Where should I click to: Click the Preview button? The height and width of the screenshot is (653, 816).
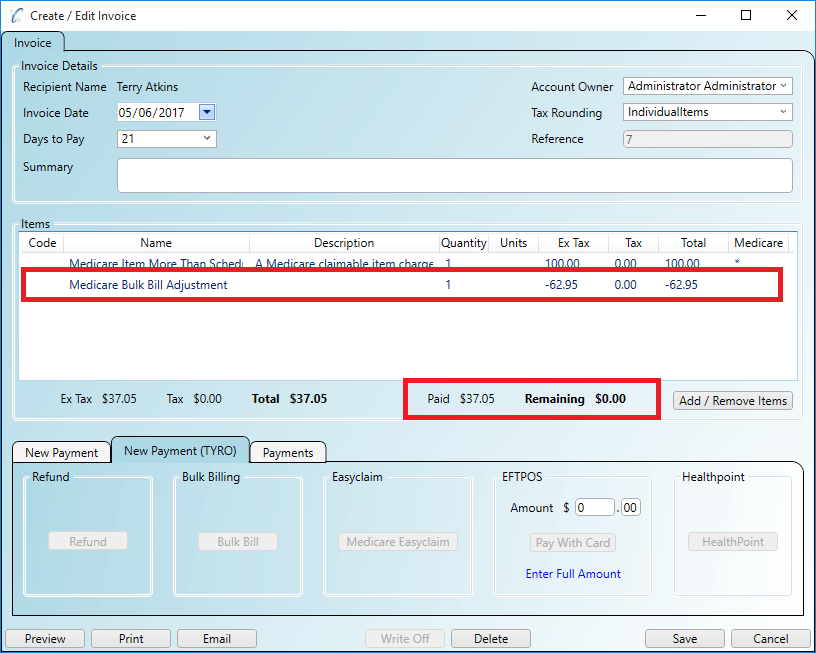[x=44, y=638]
